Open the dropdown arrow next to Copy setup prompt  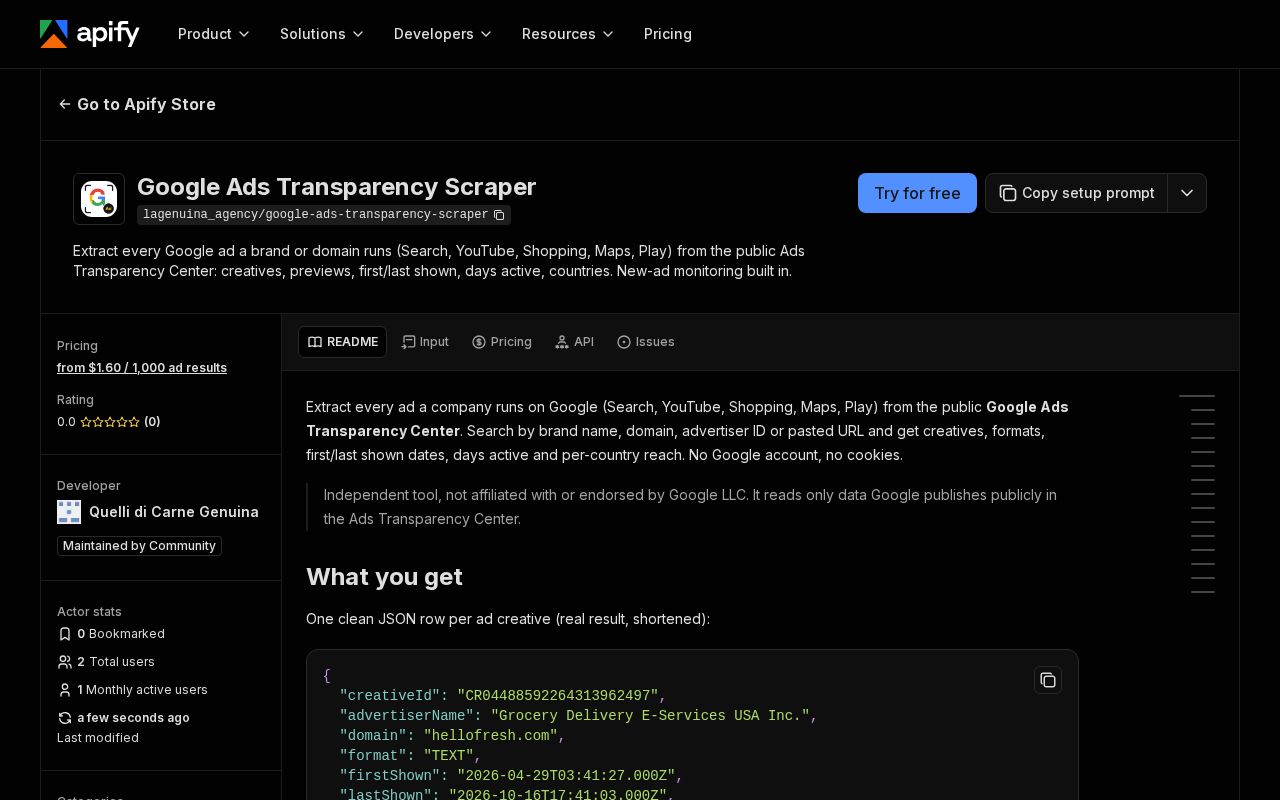(1187, 193)
